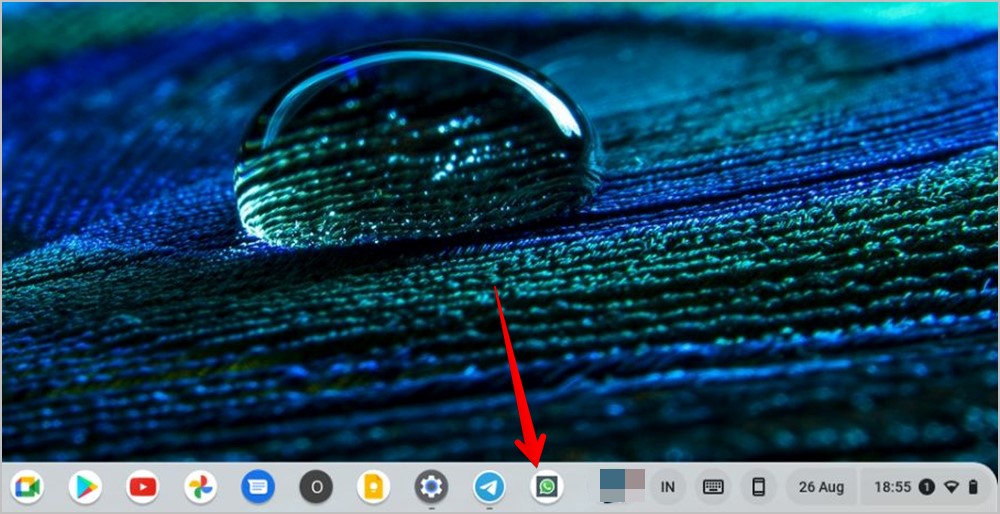Click the battery status icon
The width and height of the screenshot is (1000, 514).
973,488
